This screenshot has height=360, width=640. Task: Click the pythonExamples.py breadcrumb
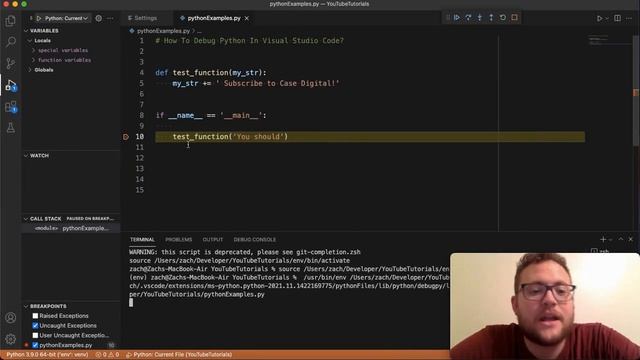(163, 31)
